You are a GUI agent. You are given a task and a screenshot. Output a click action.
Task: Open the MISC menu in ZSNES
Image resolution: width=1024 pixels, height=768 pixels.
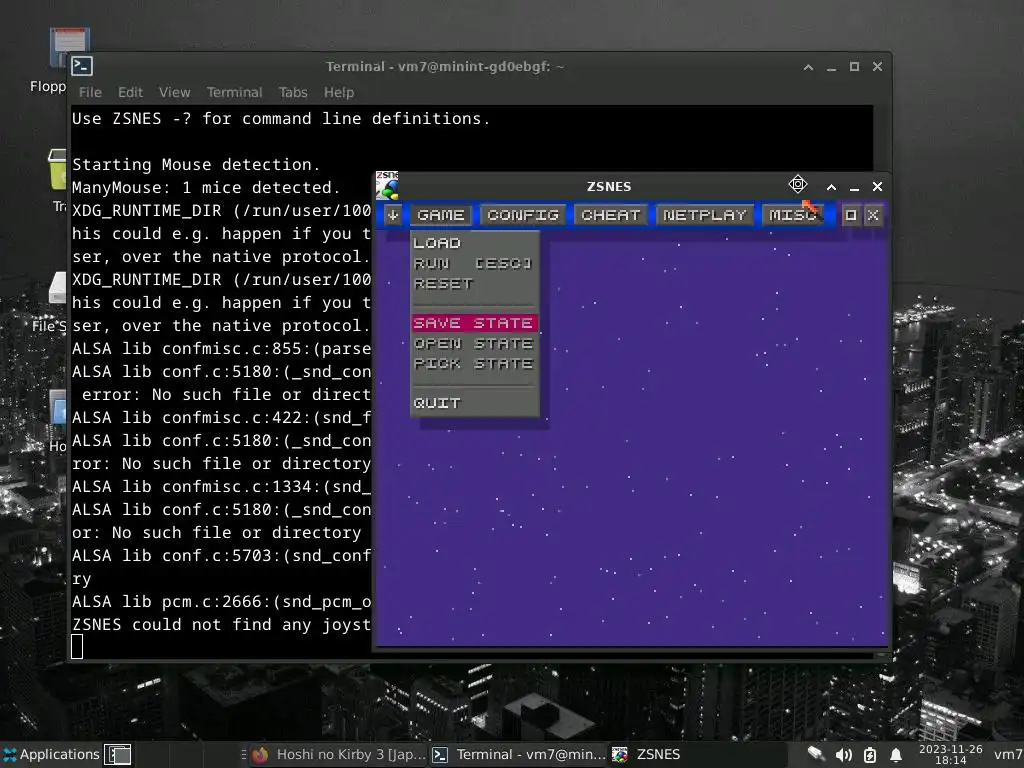tap(793, 215)
